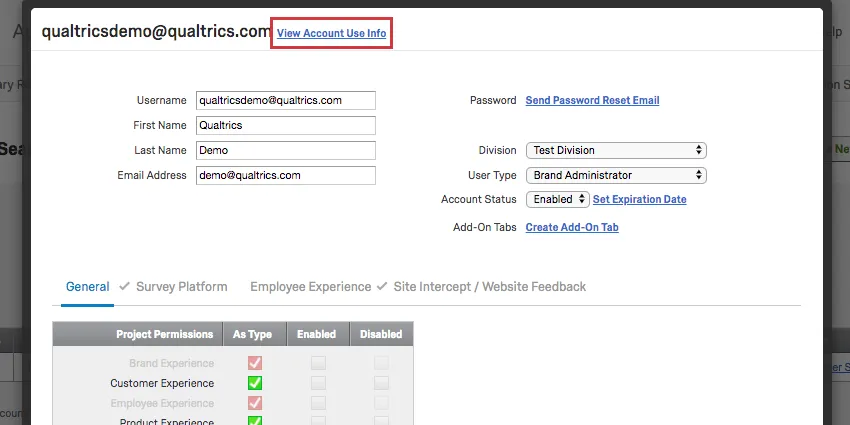Open Account Status dropdown
Image resolution: width=850 pixels, height=425 pixels.
558,199
